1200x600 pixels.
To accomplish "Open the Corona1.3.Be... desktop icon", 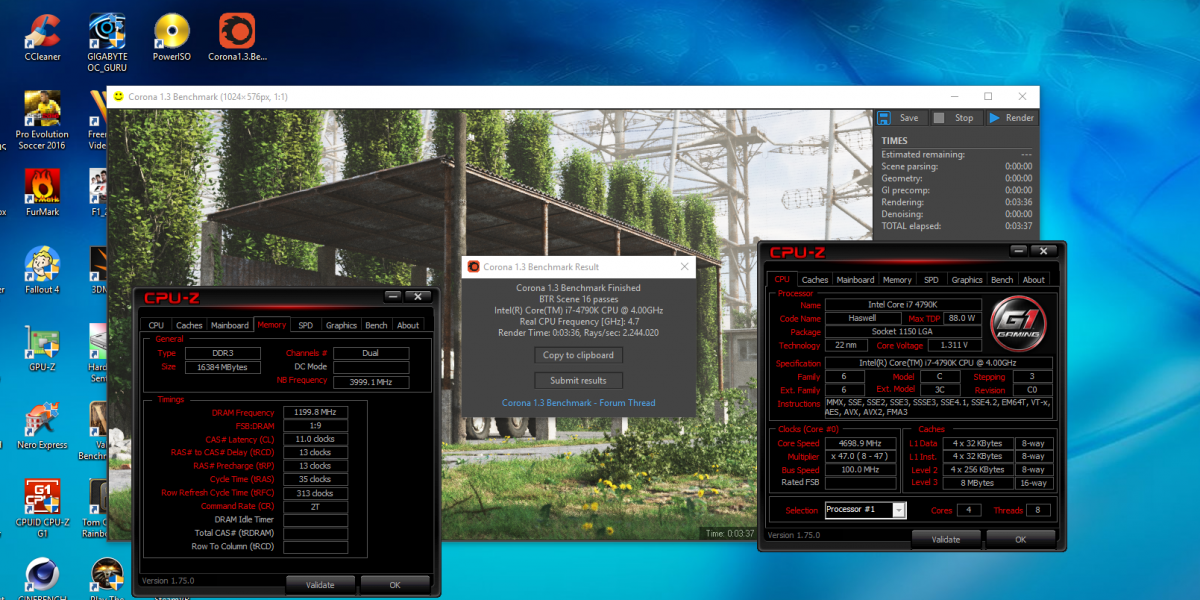I will point(237,38).
